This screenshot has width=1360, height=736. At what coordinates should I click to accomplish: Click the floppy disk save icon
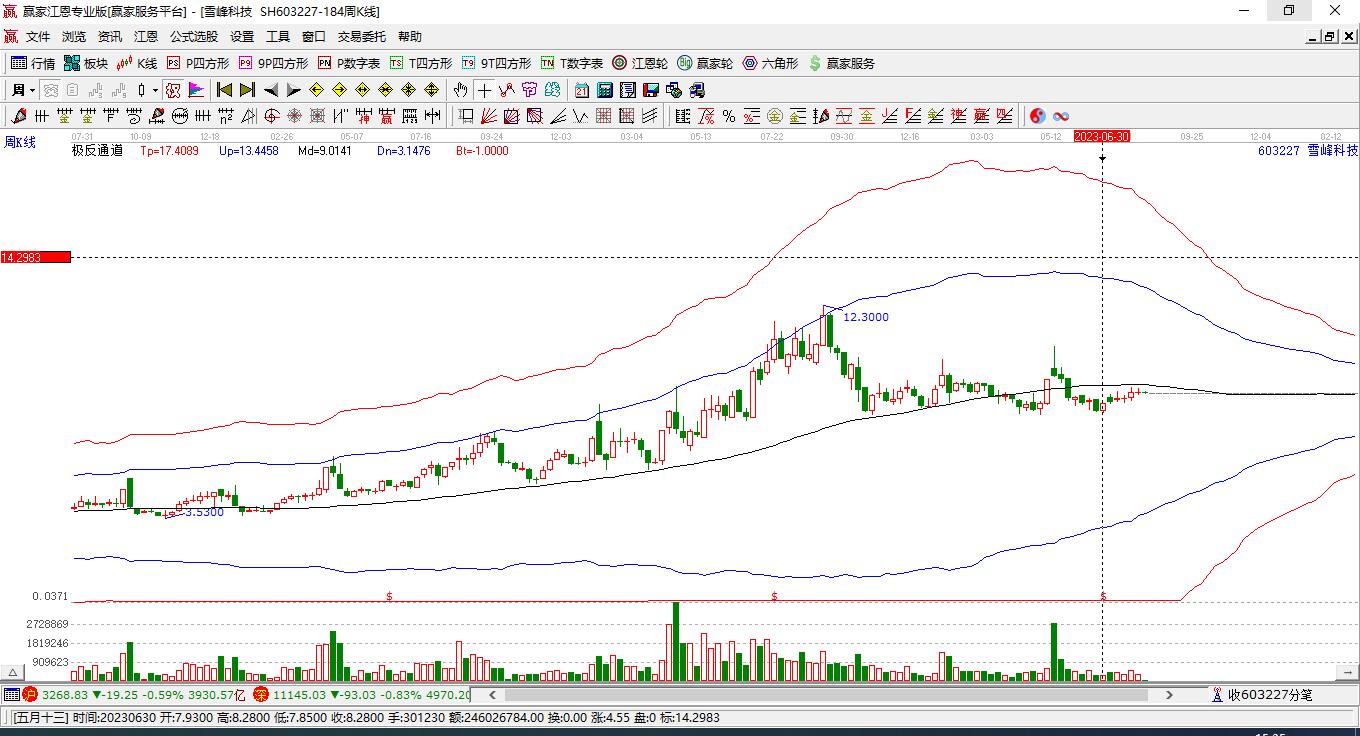coord(650,90)
